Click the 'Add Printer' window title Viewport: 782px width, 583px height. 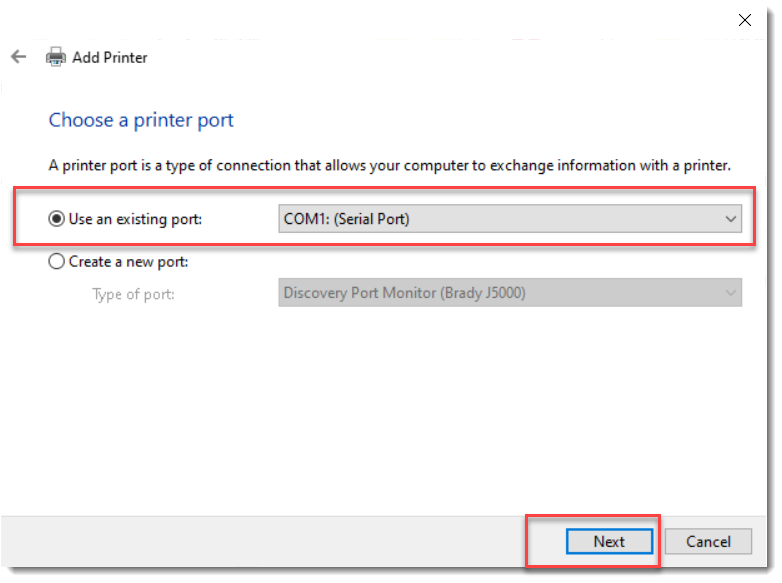tap(110, 58)
